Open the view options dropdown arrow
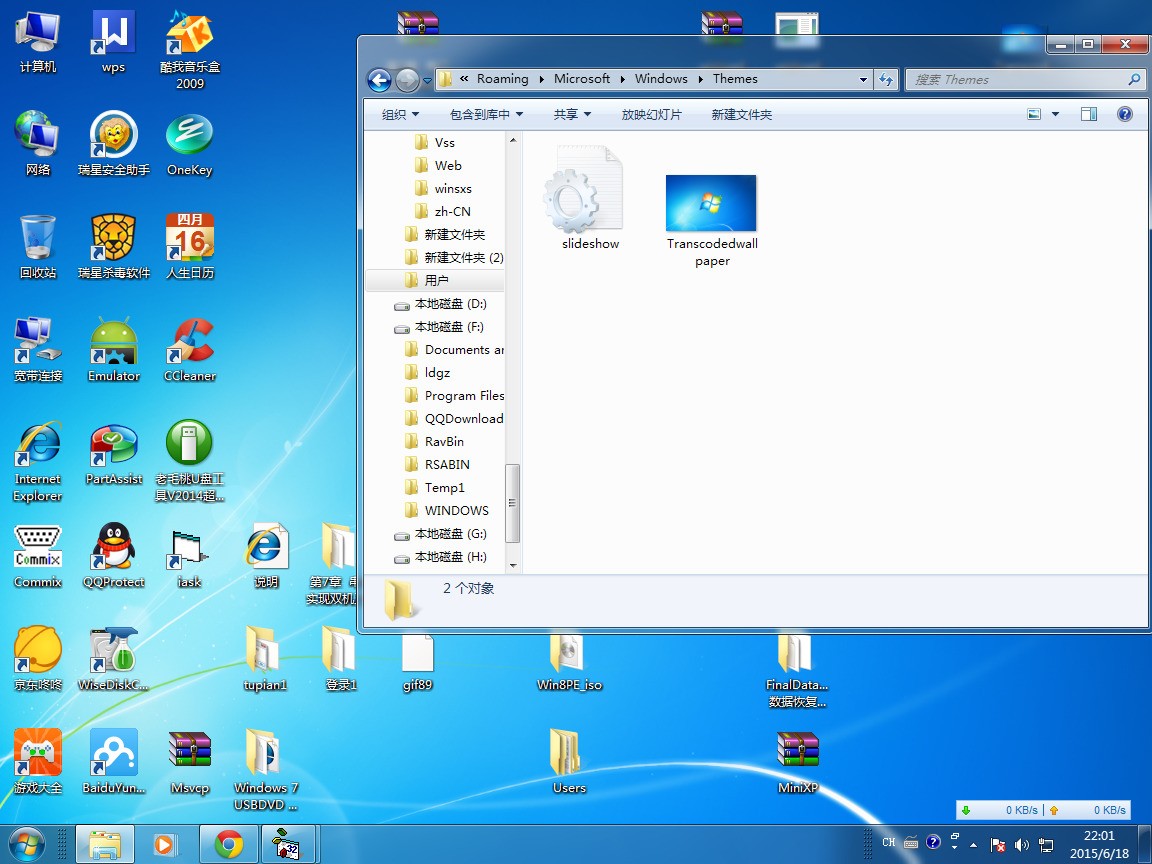The width and height of the screenshot is (1152, 864). pos(1056,114)
